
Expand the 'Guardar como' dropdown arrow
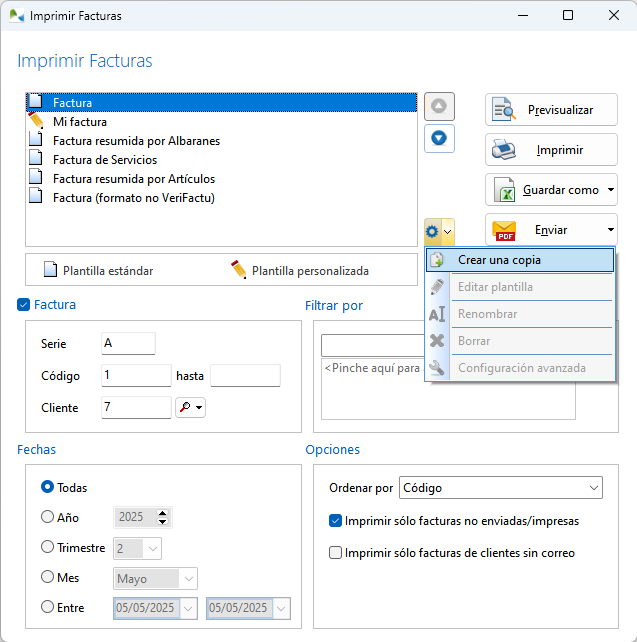click(x=610, y=190)
